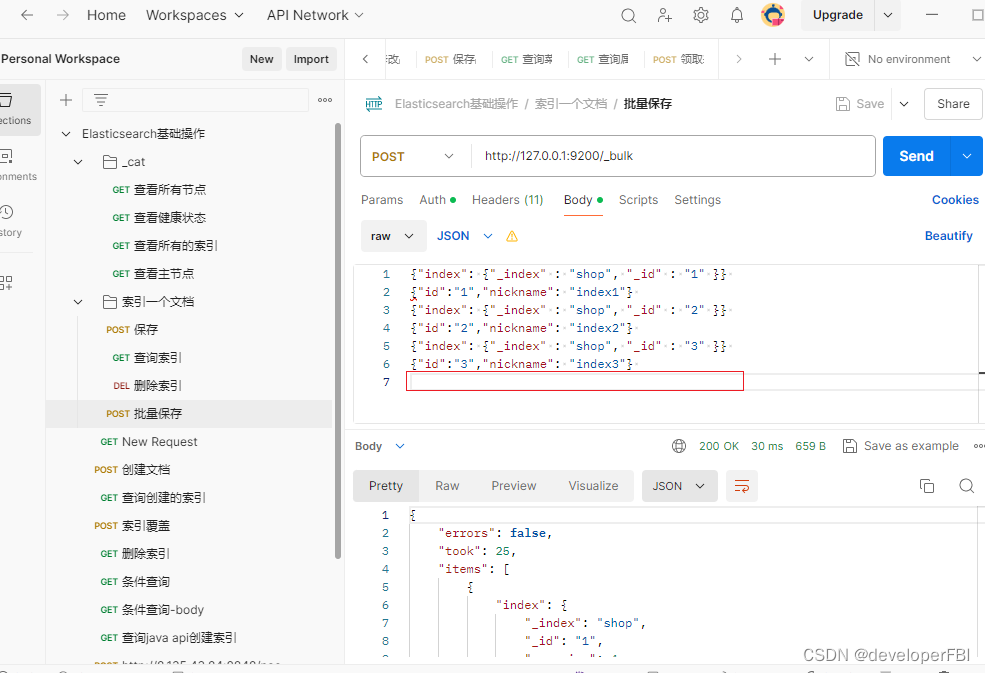985x673 pixels.
Task: Change the JSON body language dropdown
Action: point(465,236)
